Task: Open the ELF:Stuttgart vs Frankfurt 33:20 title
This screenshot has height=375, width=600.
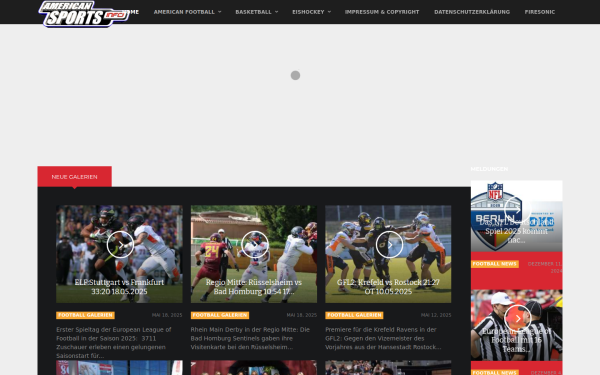Action: point(119,287)
